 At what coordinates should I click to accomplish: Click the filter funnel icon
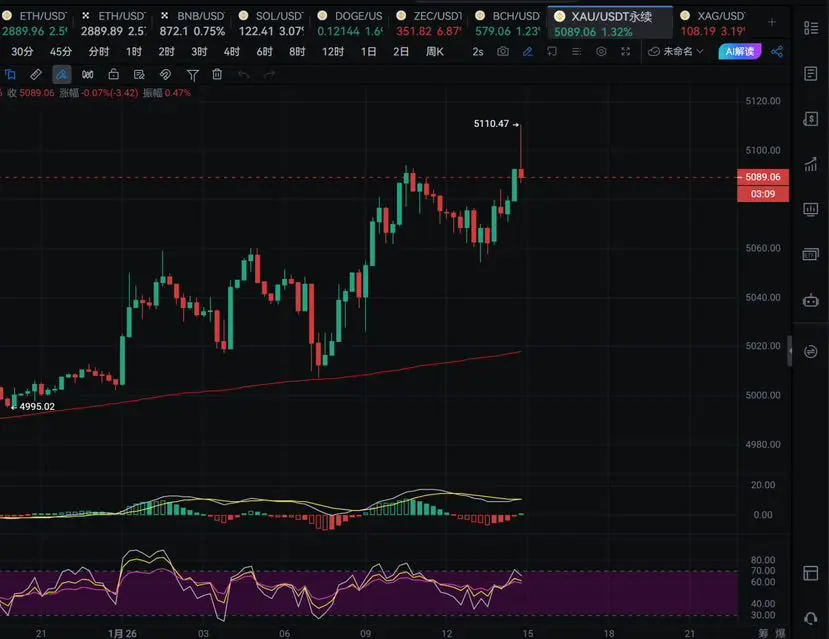pyautogui.click(x=193, y=76)
